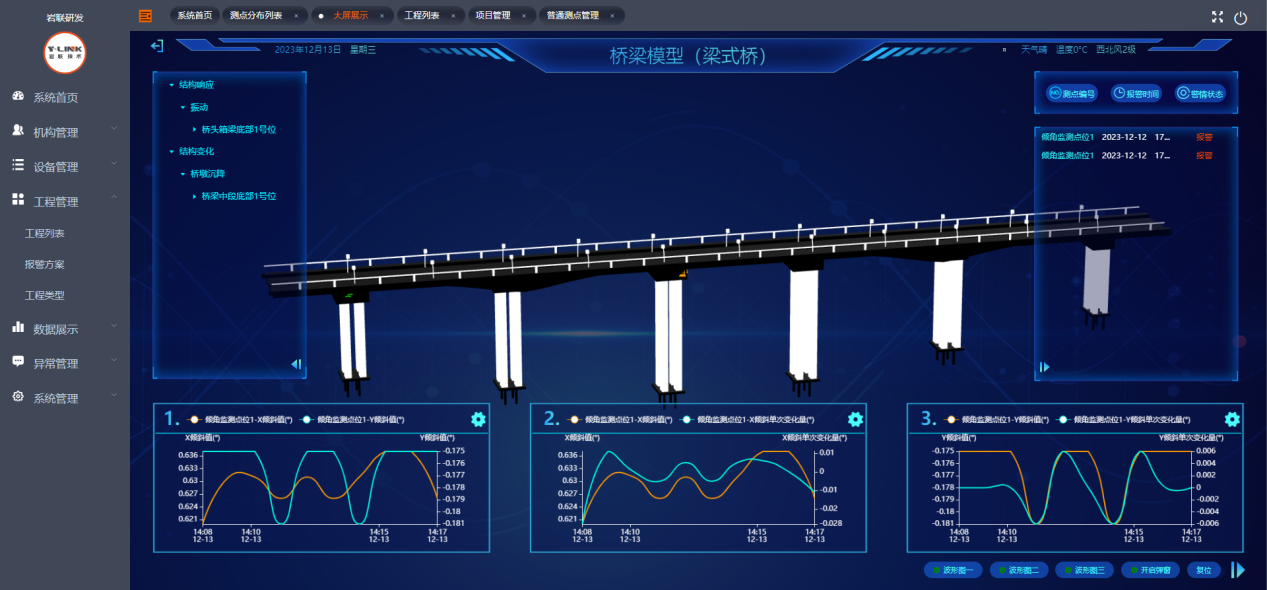
Task: Click the exit icon beside the date
Action: 157,46
